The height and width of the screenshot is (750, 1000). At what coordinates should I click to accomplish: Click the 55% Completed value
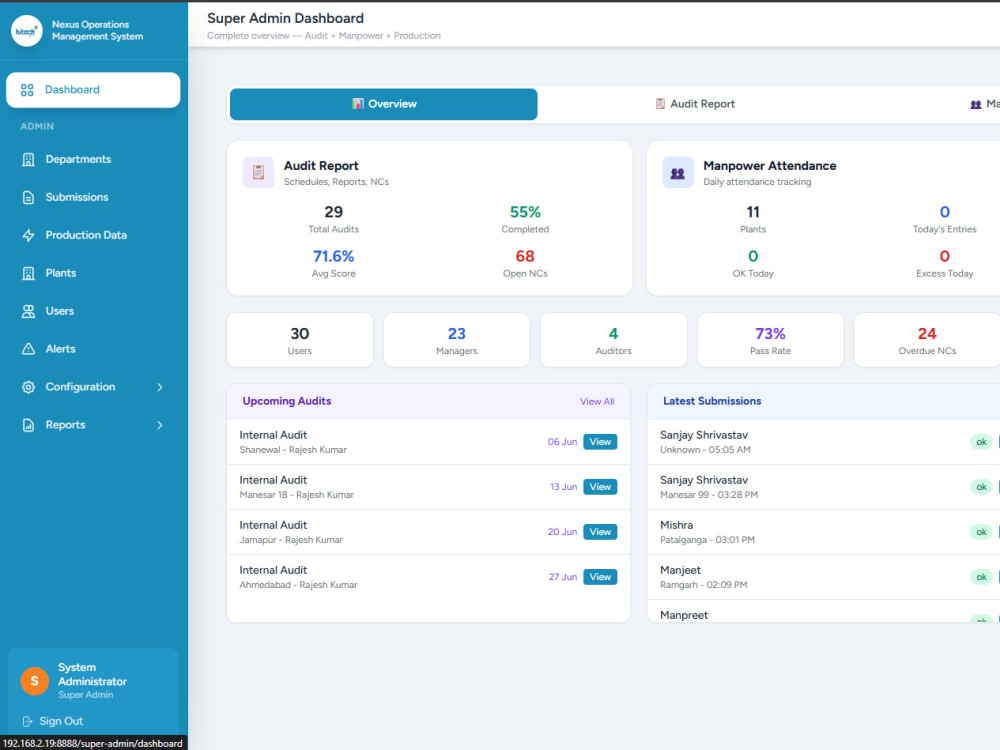(525, 212)
